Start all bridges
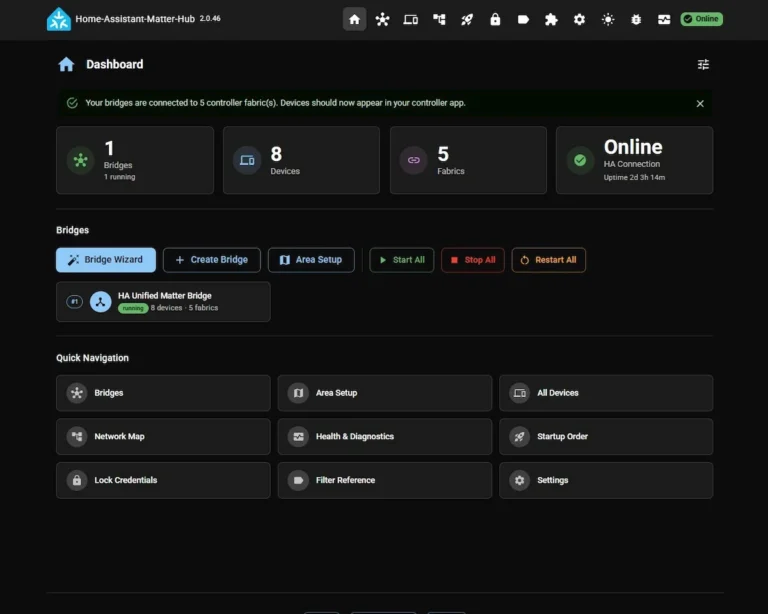The width and height of the screenshot is (768, 614). pos(402,260)
